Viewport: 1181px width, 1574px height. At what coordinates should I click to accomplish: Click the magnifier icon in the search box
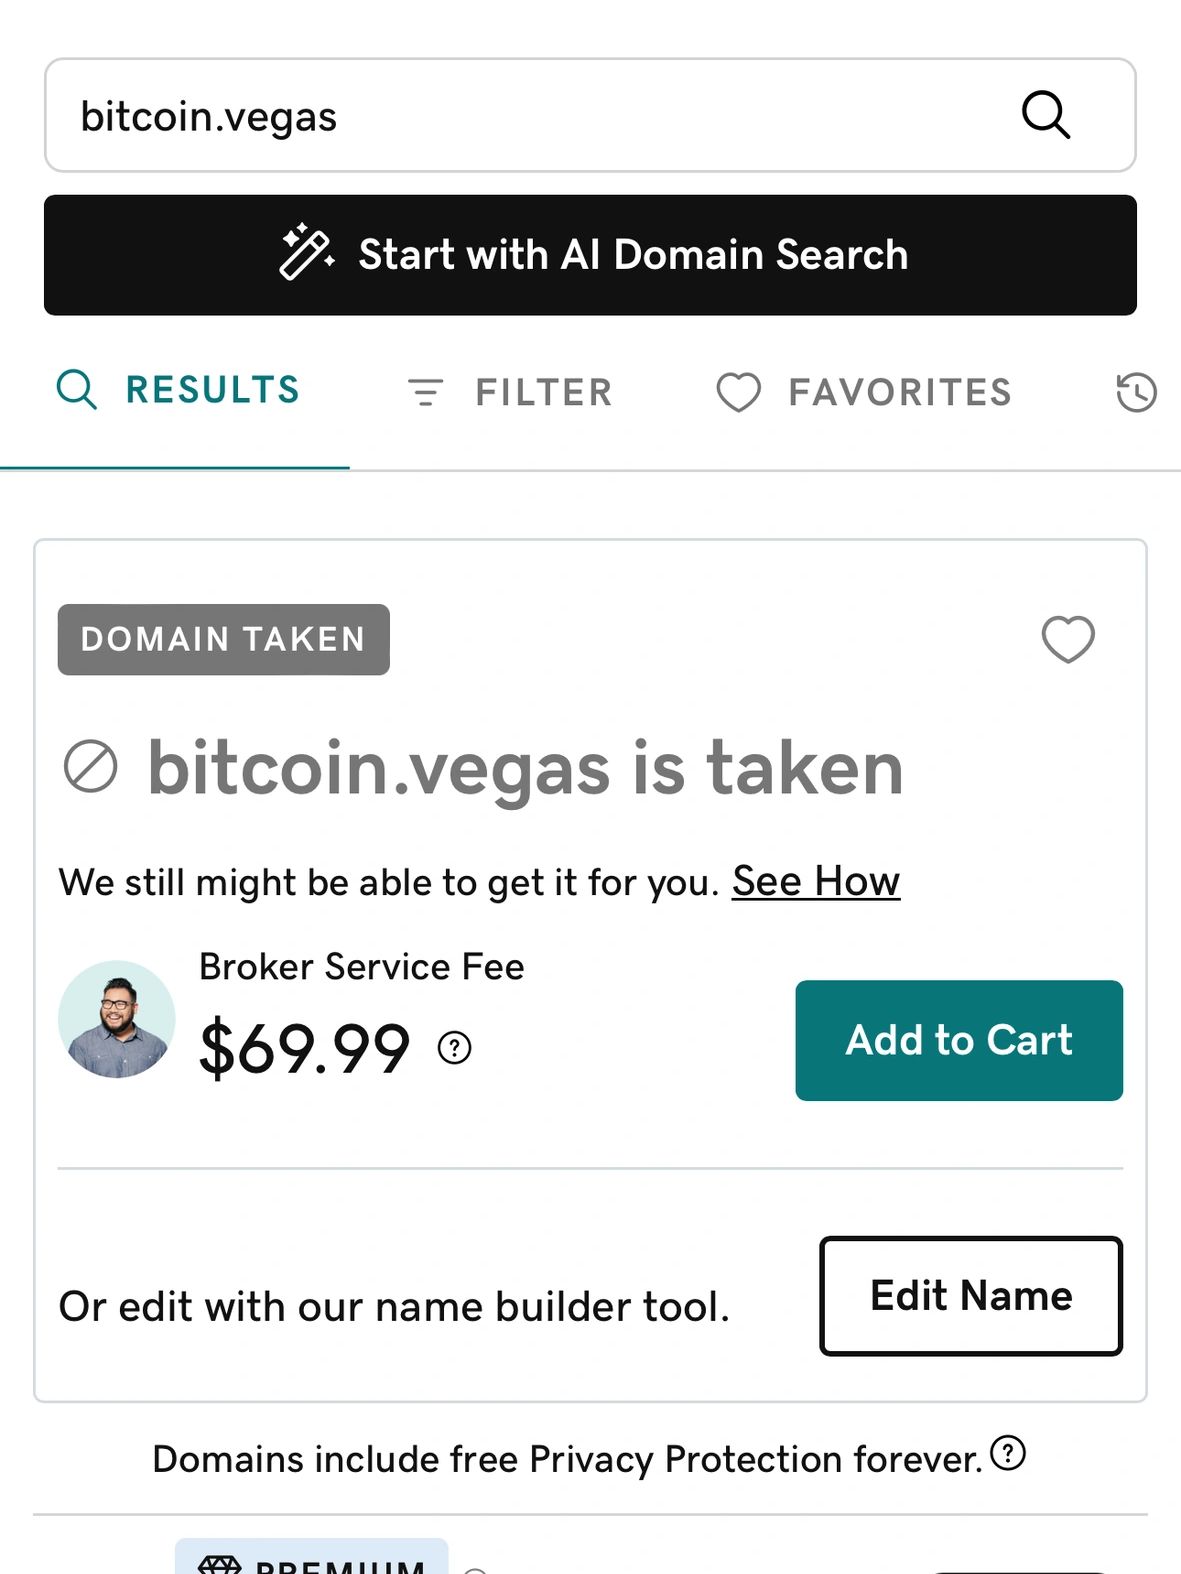[x=1046, y=115]
